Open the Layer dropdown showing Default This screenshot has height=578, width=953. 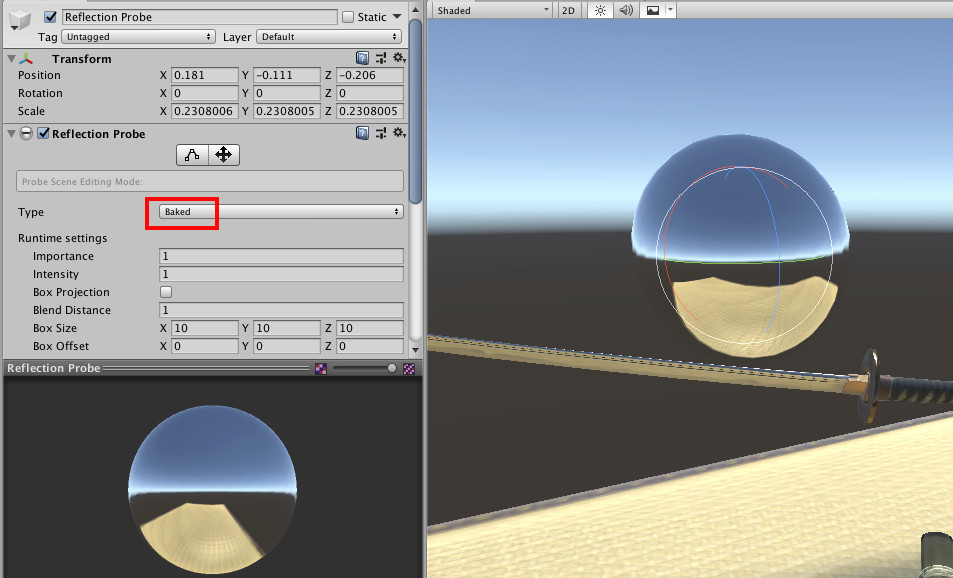click(x=329, y=36)
